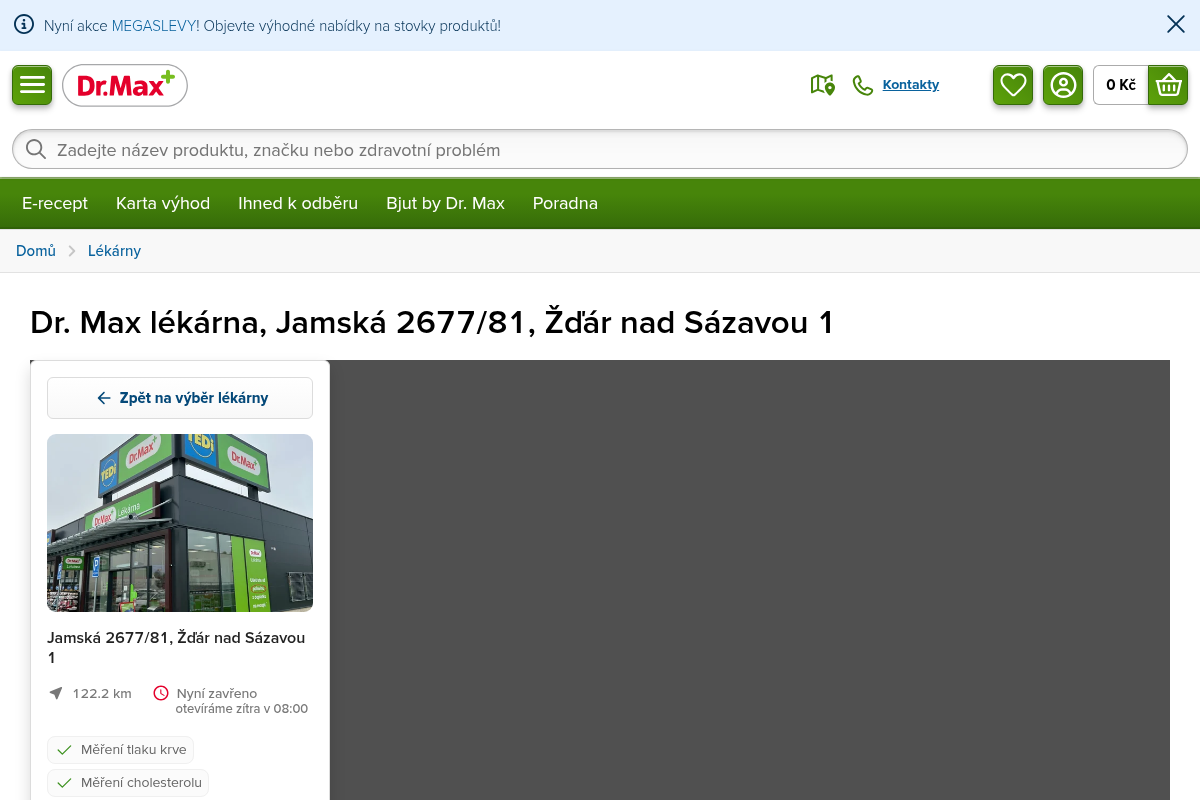
Task: Click the info icon in announcement banner
Action: pyautogui.click(x=24, y=25)
